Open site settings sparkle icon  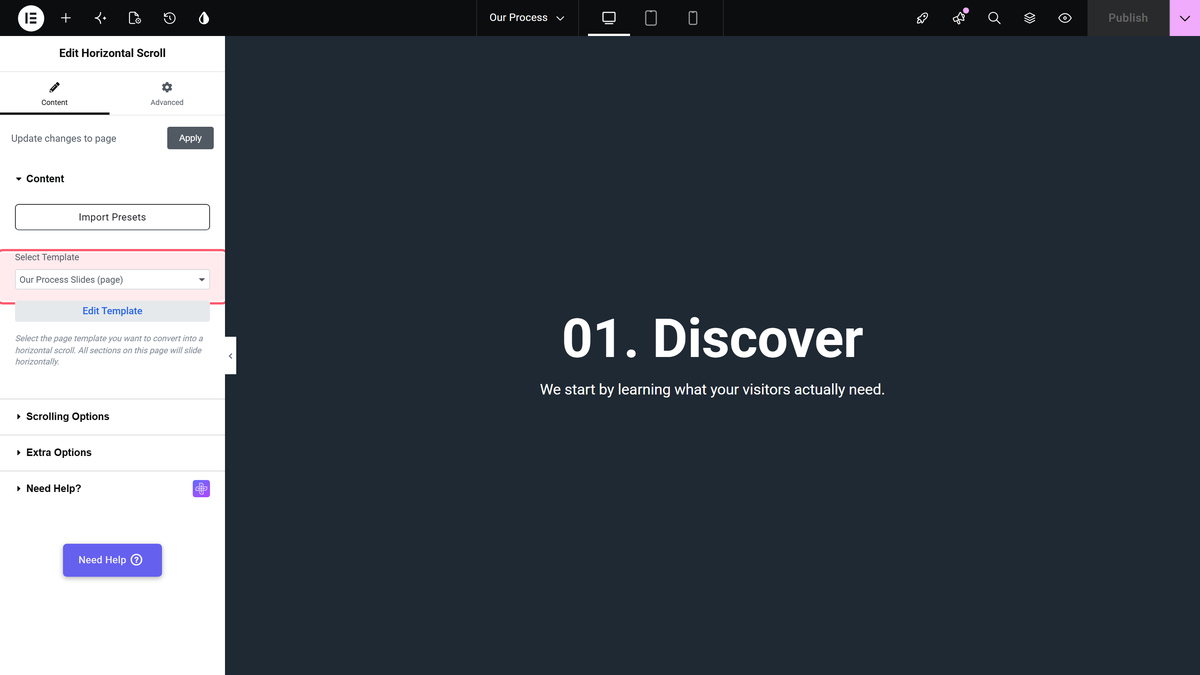pos(100,18)
